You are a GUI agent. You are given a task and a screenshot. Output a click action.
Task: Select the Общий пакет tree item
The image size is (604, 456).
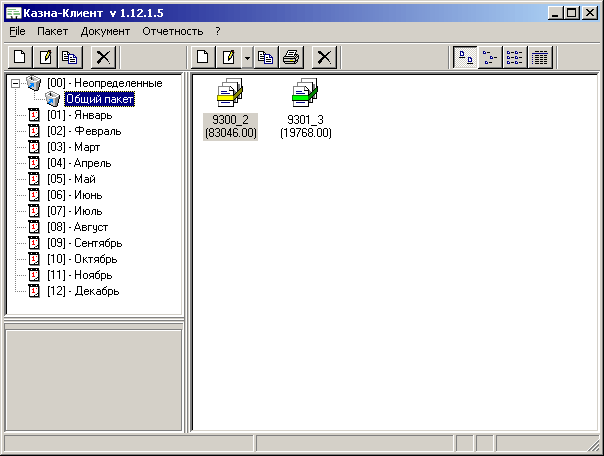pyautogui.click(x=99, y=99)
